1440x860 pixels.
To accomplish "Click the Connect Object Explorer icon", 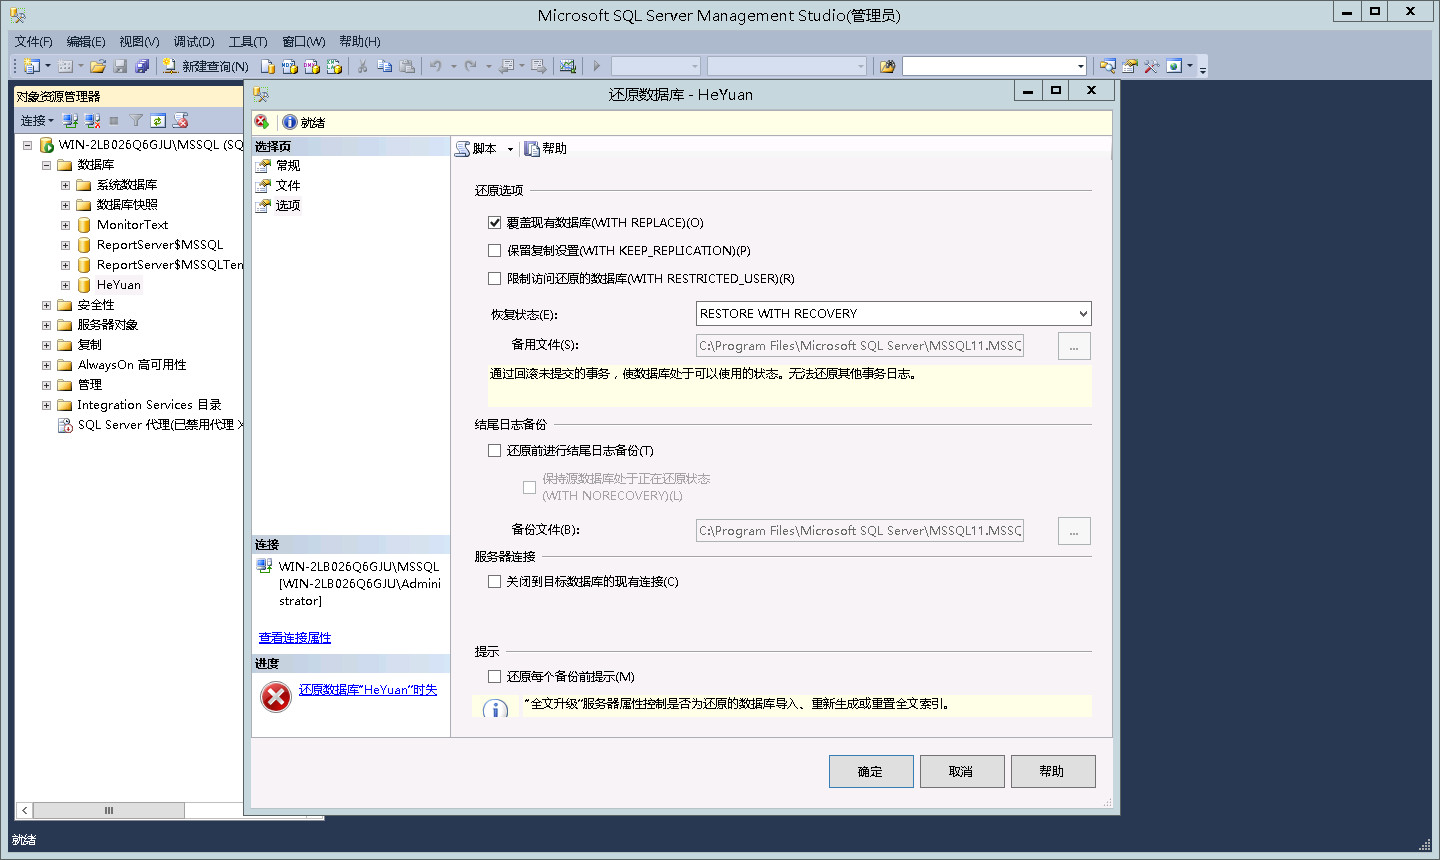I will 70,121.
